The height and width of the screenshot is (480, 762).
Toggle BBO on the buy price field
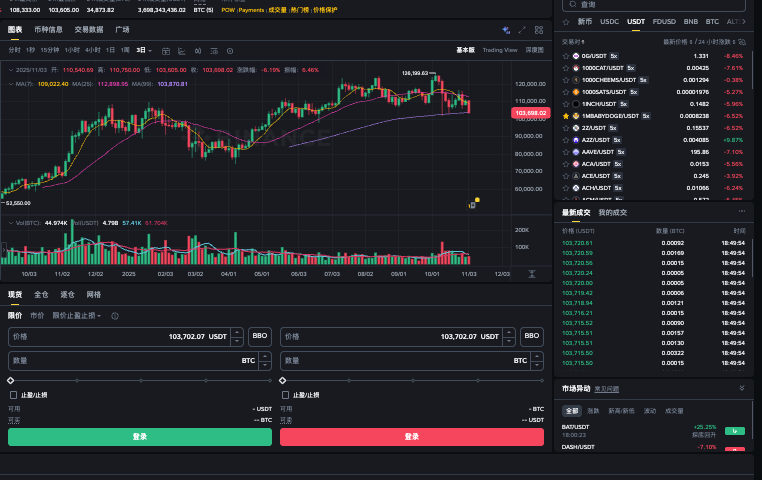[260, 337]
